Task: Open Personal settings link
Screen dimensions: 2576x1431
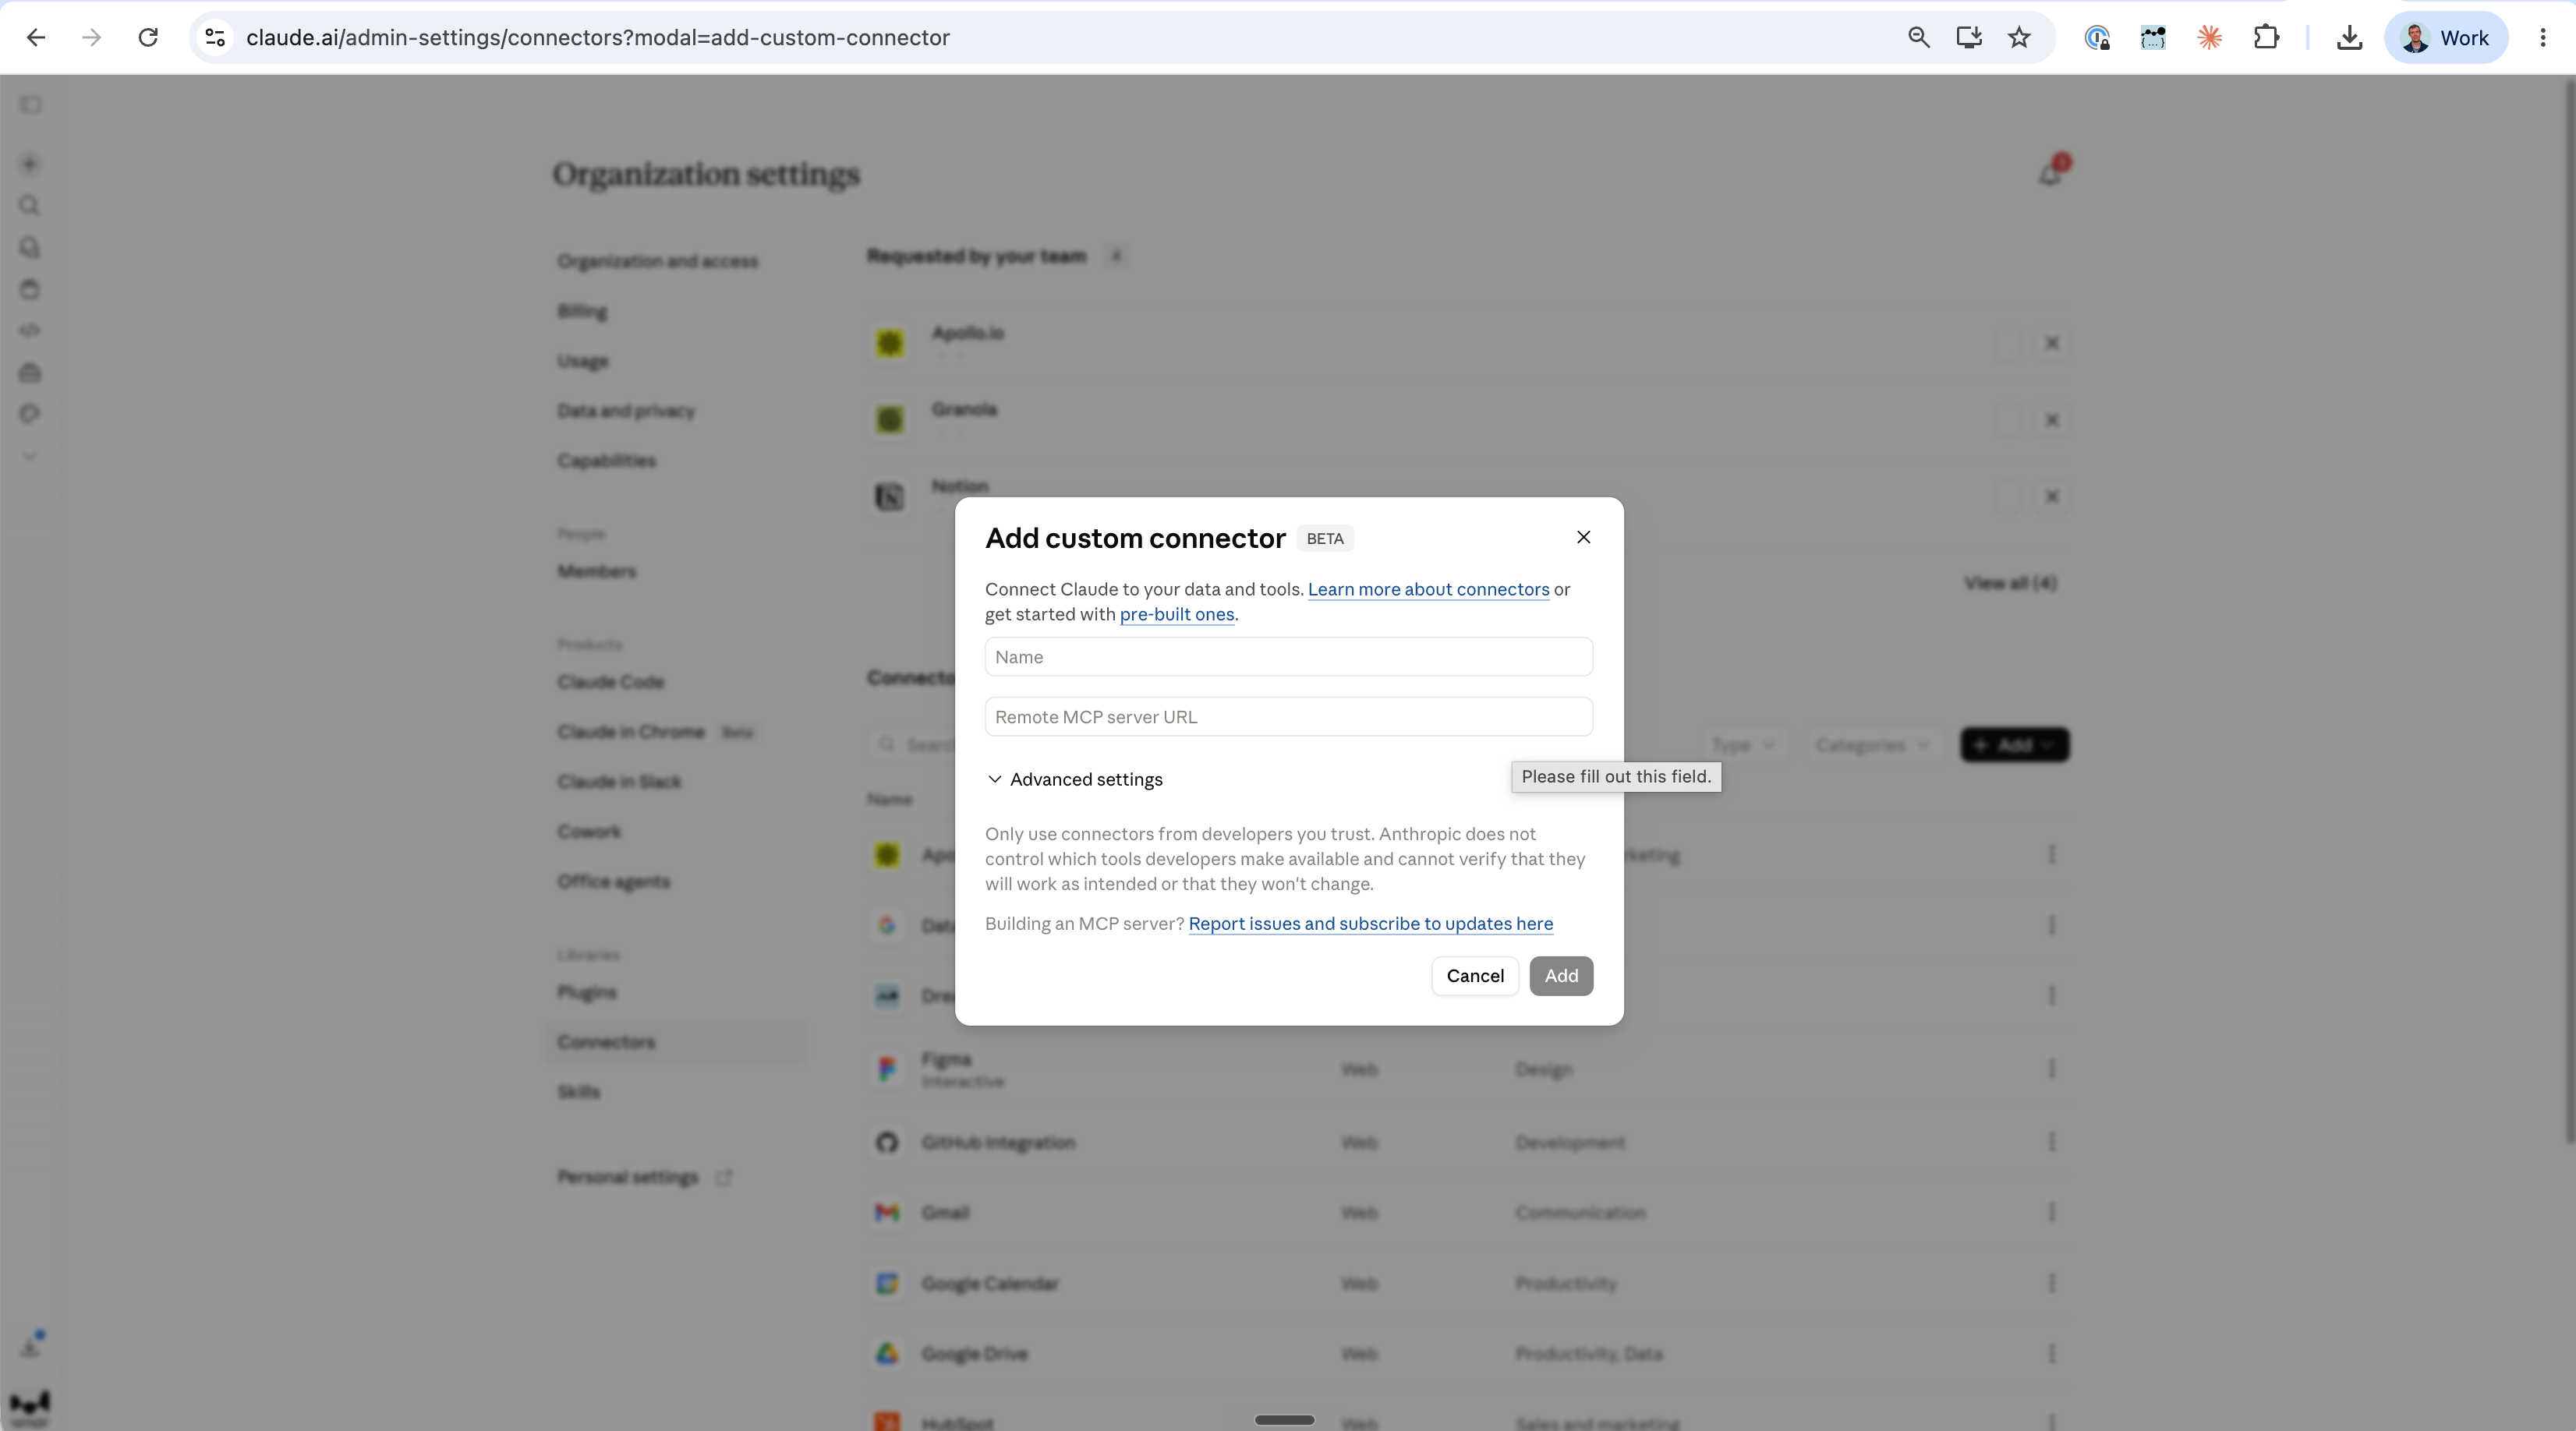Action: [x=644, y=1177]
